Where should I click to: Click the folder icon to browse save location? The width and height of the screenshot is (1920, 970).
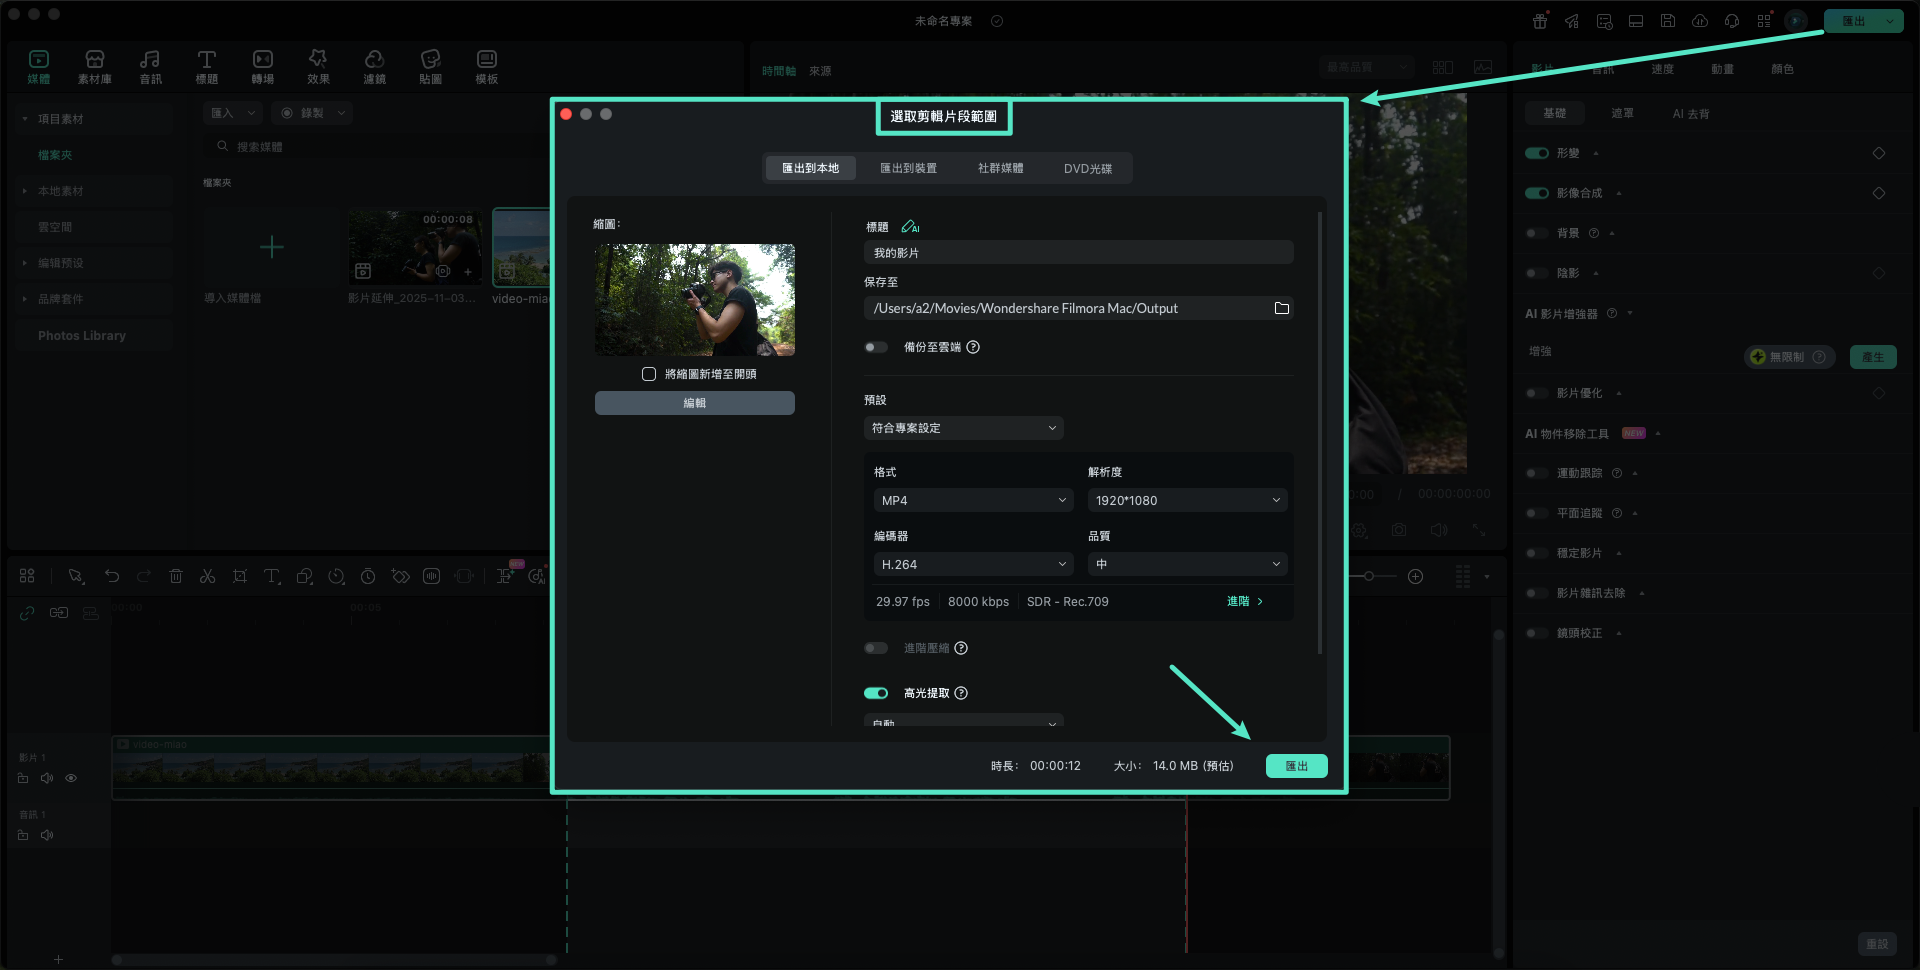[x=1281, y=308]
